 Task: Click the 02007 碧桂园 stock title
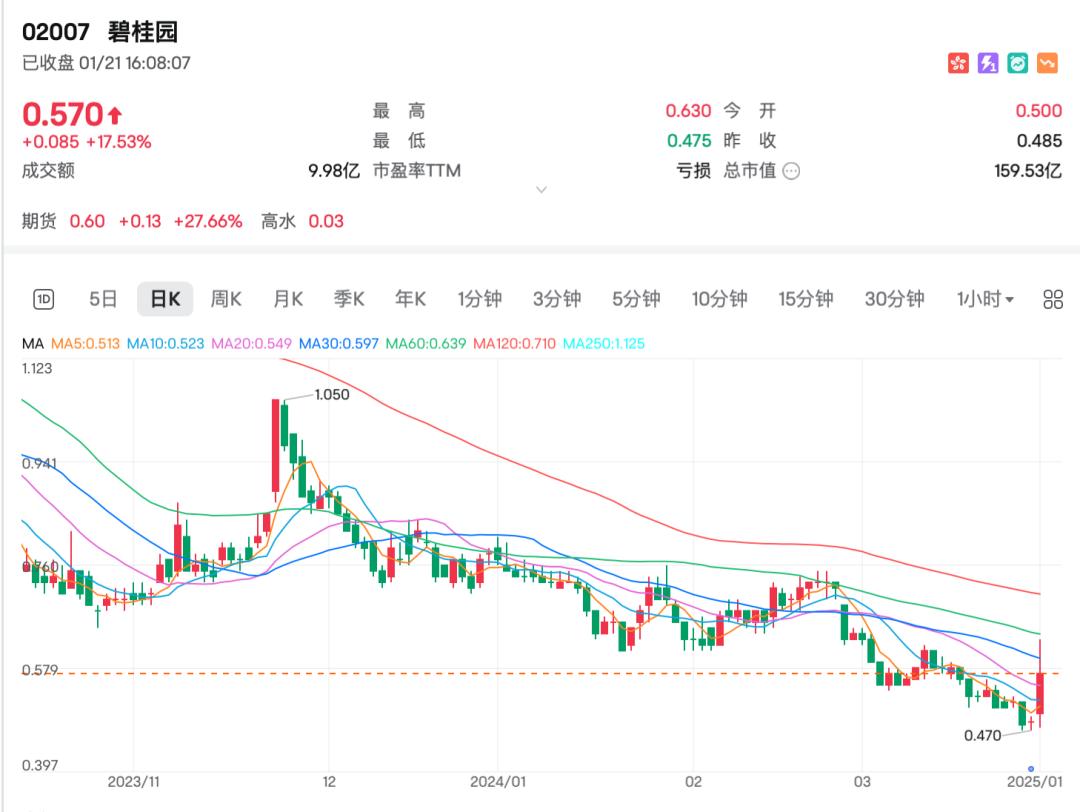[100, 32]
